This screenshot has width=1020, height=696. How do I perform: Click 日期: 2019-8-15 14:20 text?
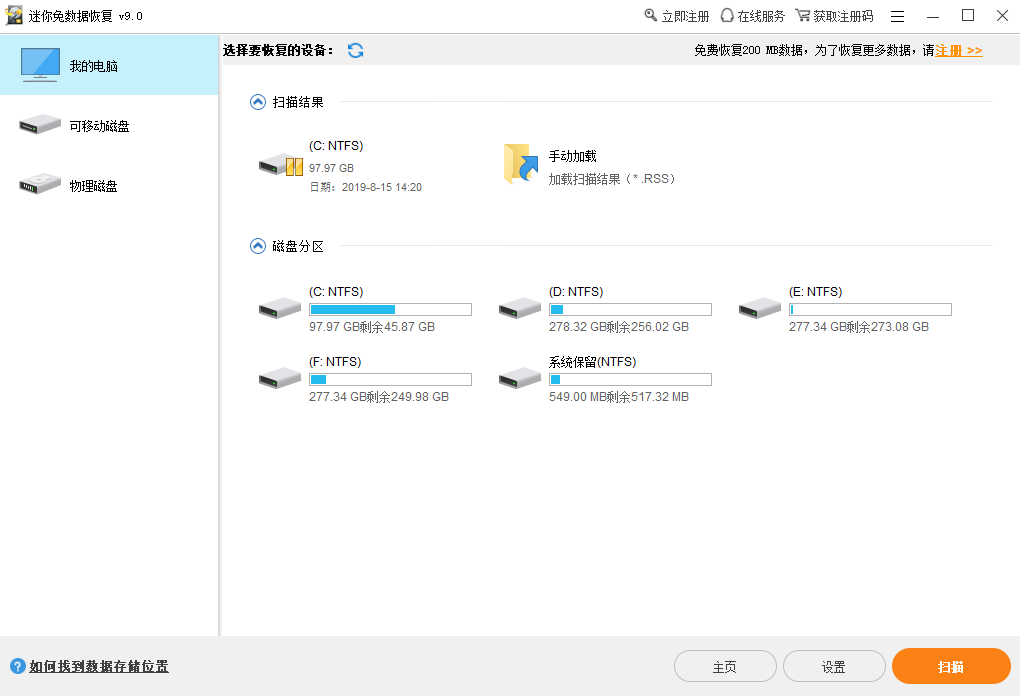[x=366, y=187]
